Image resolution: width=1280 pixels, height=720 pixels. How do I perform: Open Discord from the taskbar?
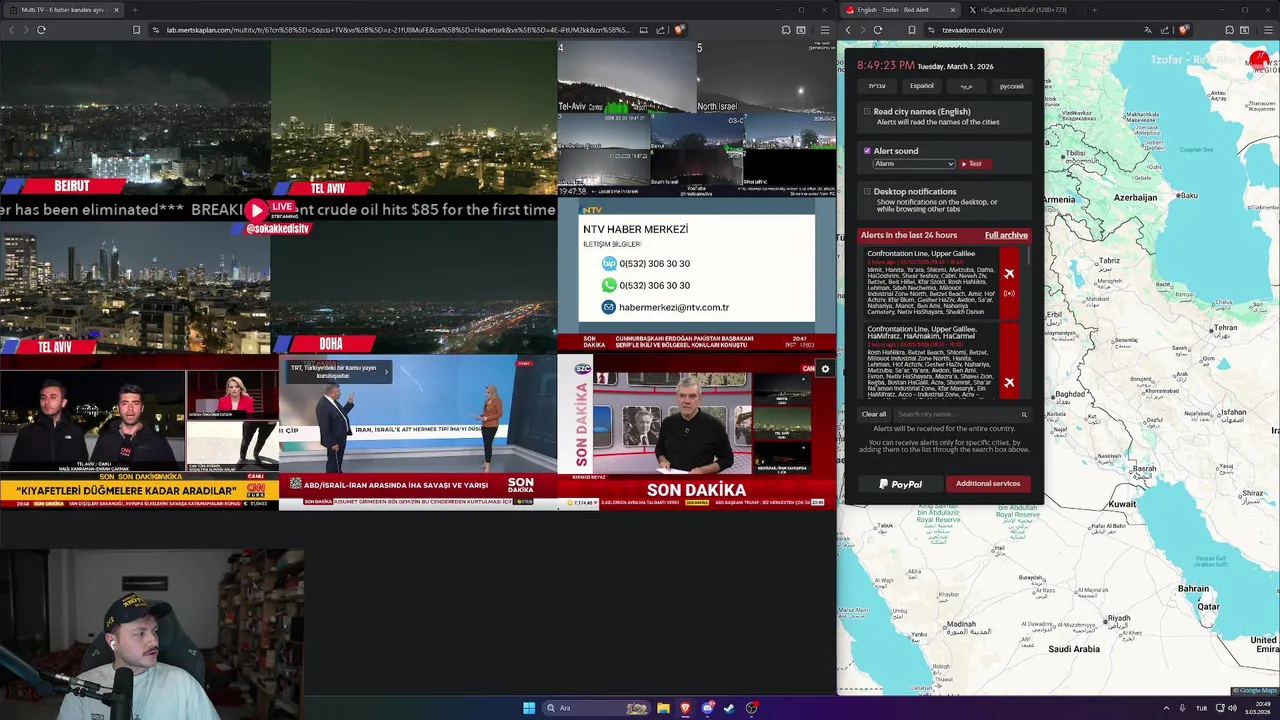coord(707,708)
